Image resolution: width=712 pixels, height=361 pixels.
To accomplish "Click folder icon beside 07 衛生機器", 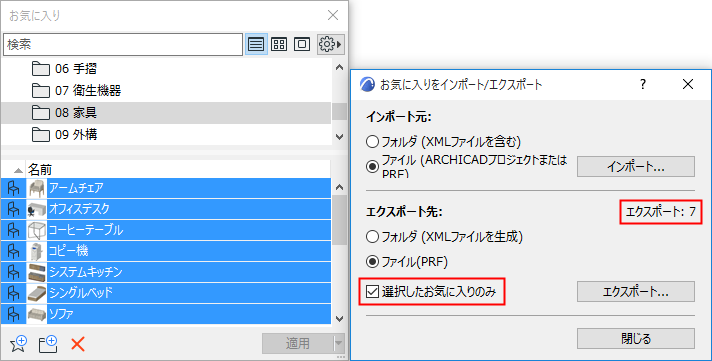I will click(41, 91).
